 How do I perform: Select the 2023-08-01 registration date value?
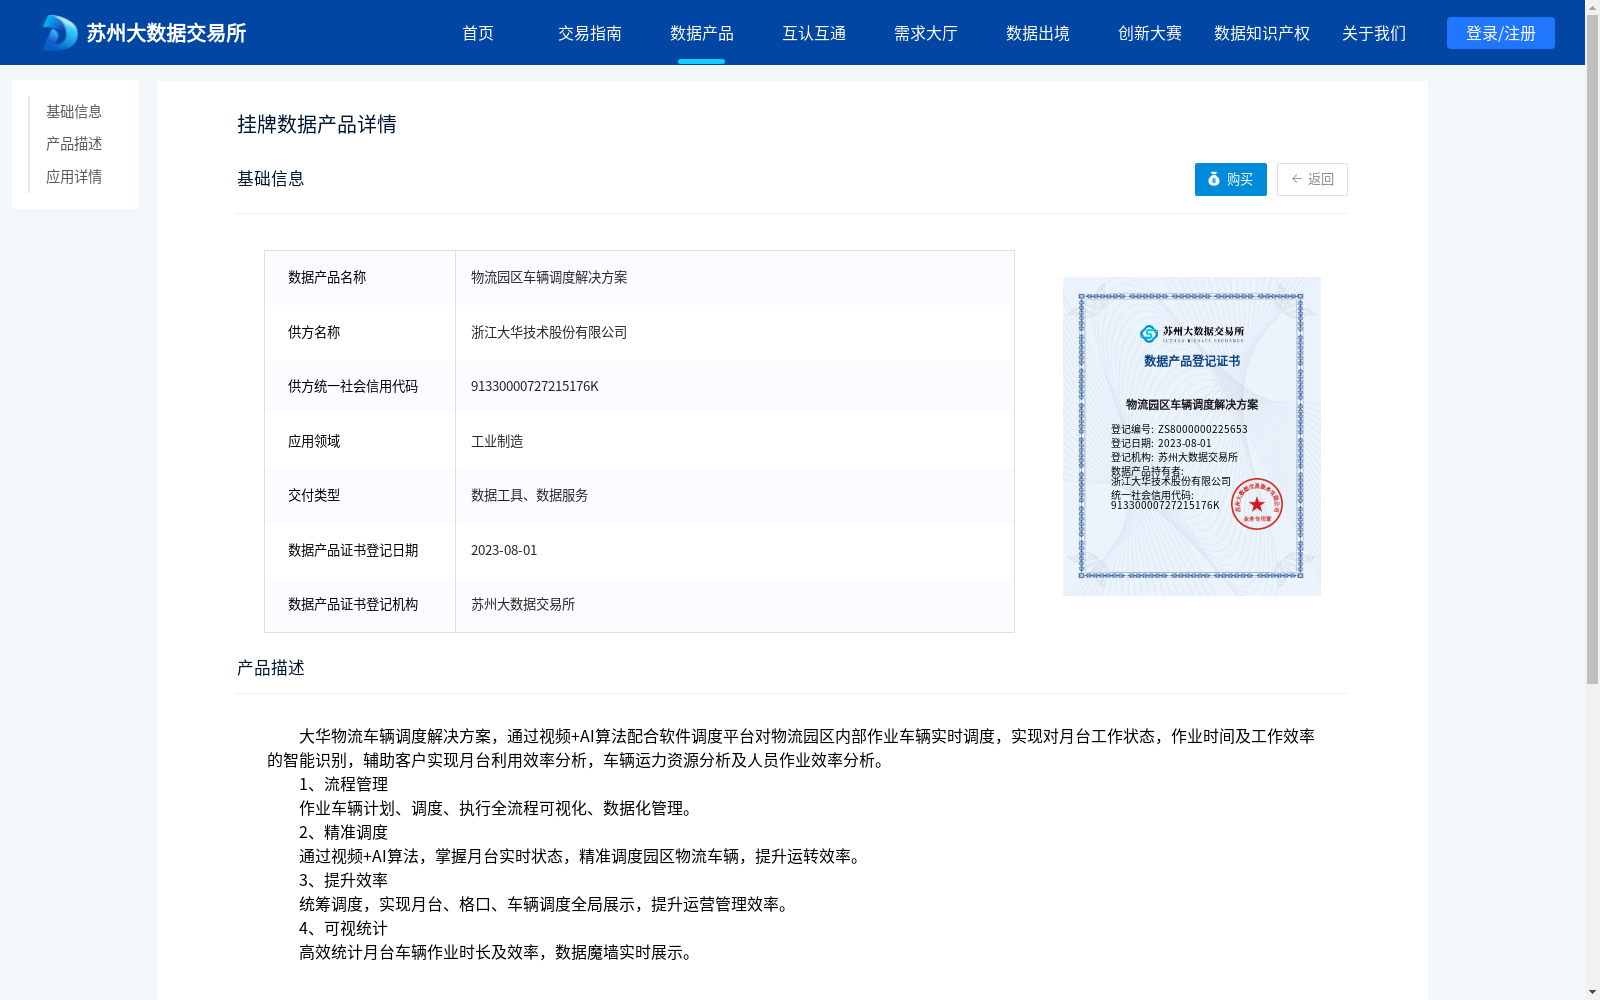504,550
